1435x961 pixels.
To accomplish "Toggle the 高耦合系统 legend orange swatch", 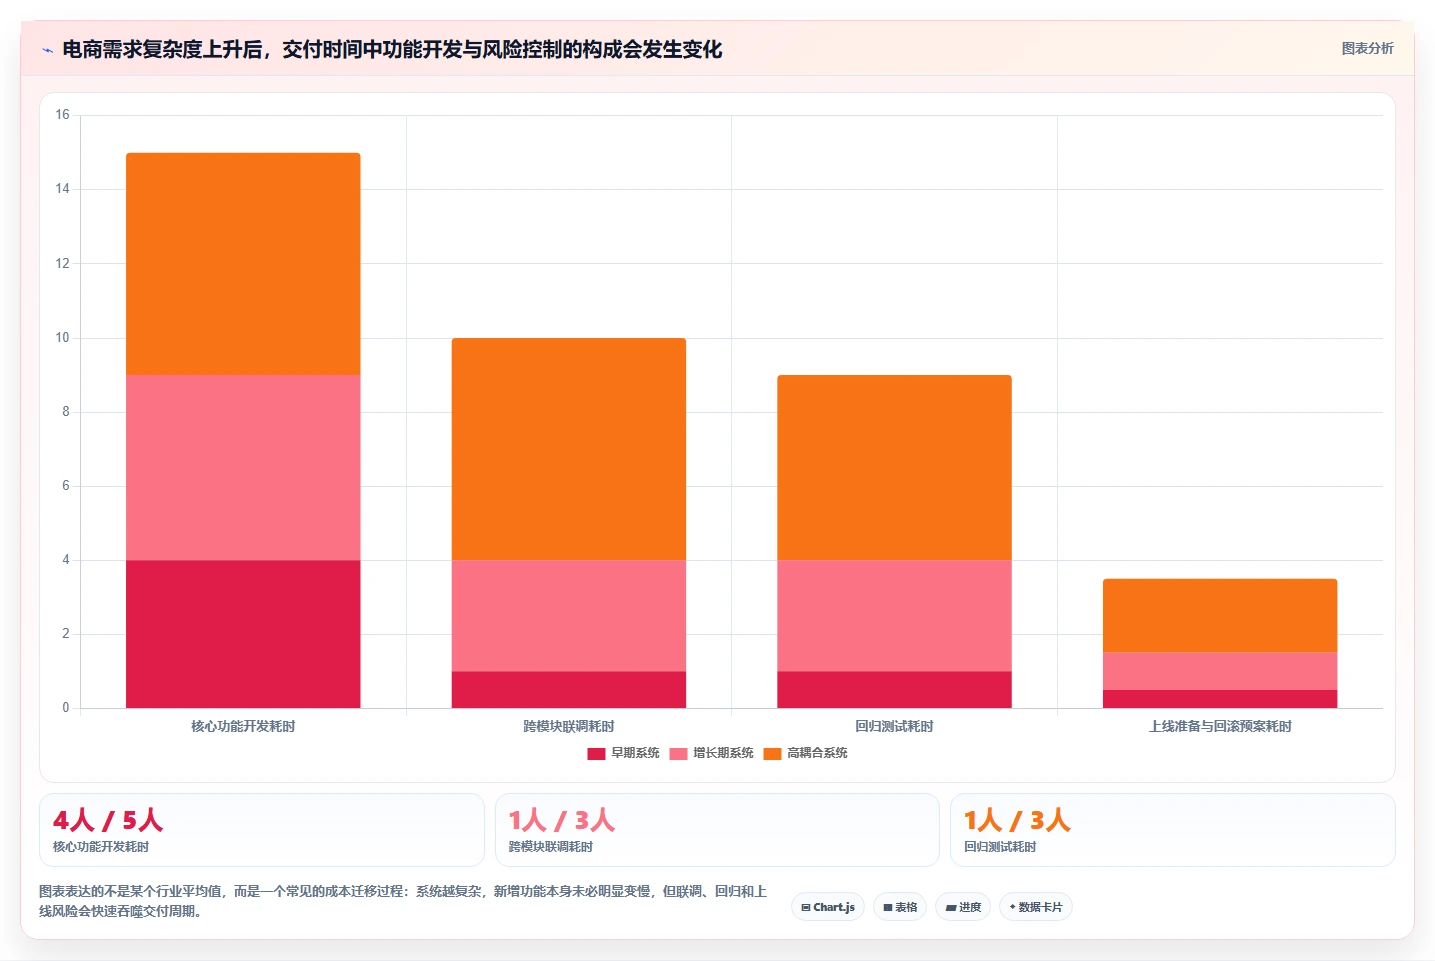I will click(x=772, y=753).
